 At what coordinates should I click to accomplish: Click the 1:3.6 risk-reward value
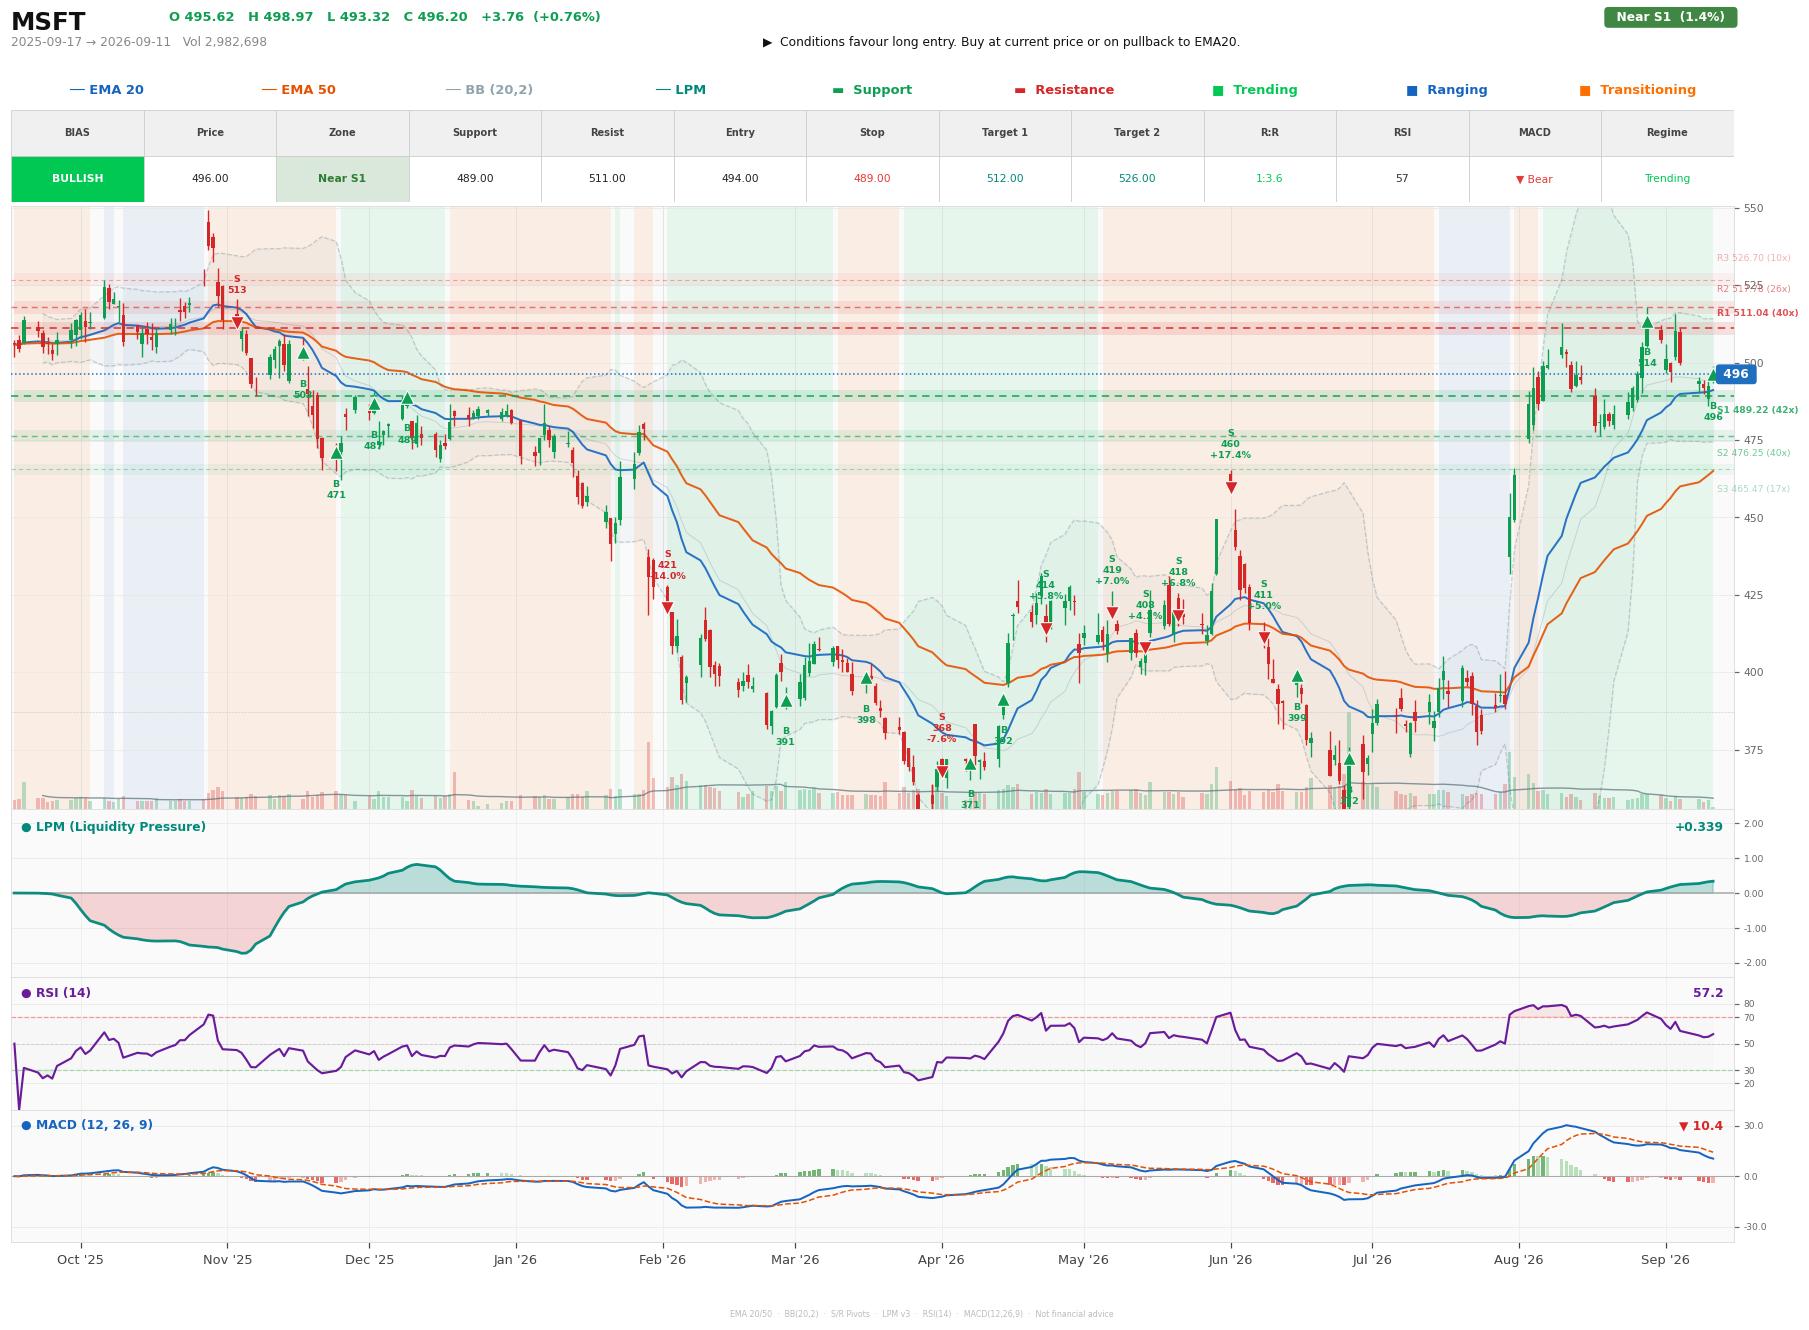[x=1270, y=179]
